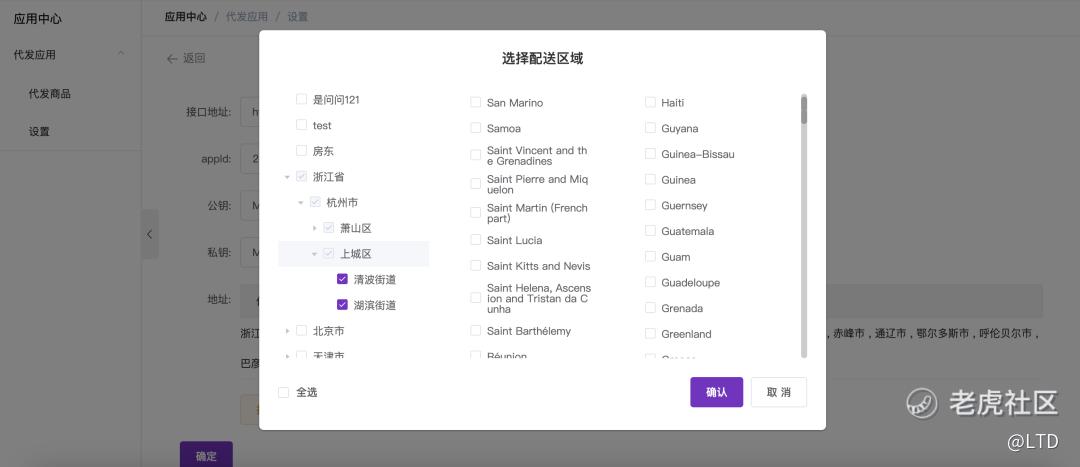Check Saint Vincent and the Grenadines
This screenshot has width=1080, height=467.
(475, 155)
